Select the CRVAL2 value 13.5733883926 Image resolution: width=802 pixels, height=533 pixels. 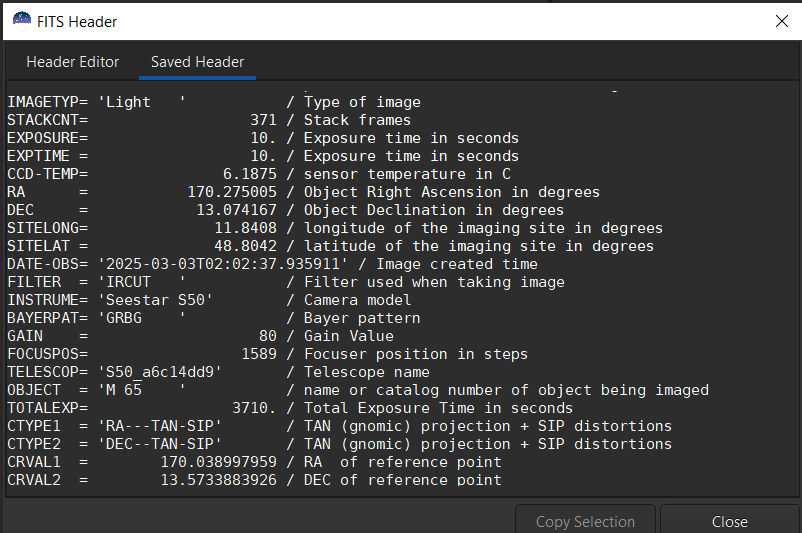point(218,480)
